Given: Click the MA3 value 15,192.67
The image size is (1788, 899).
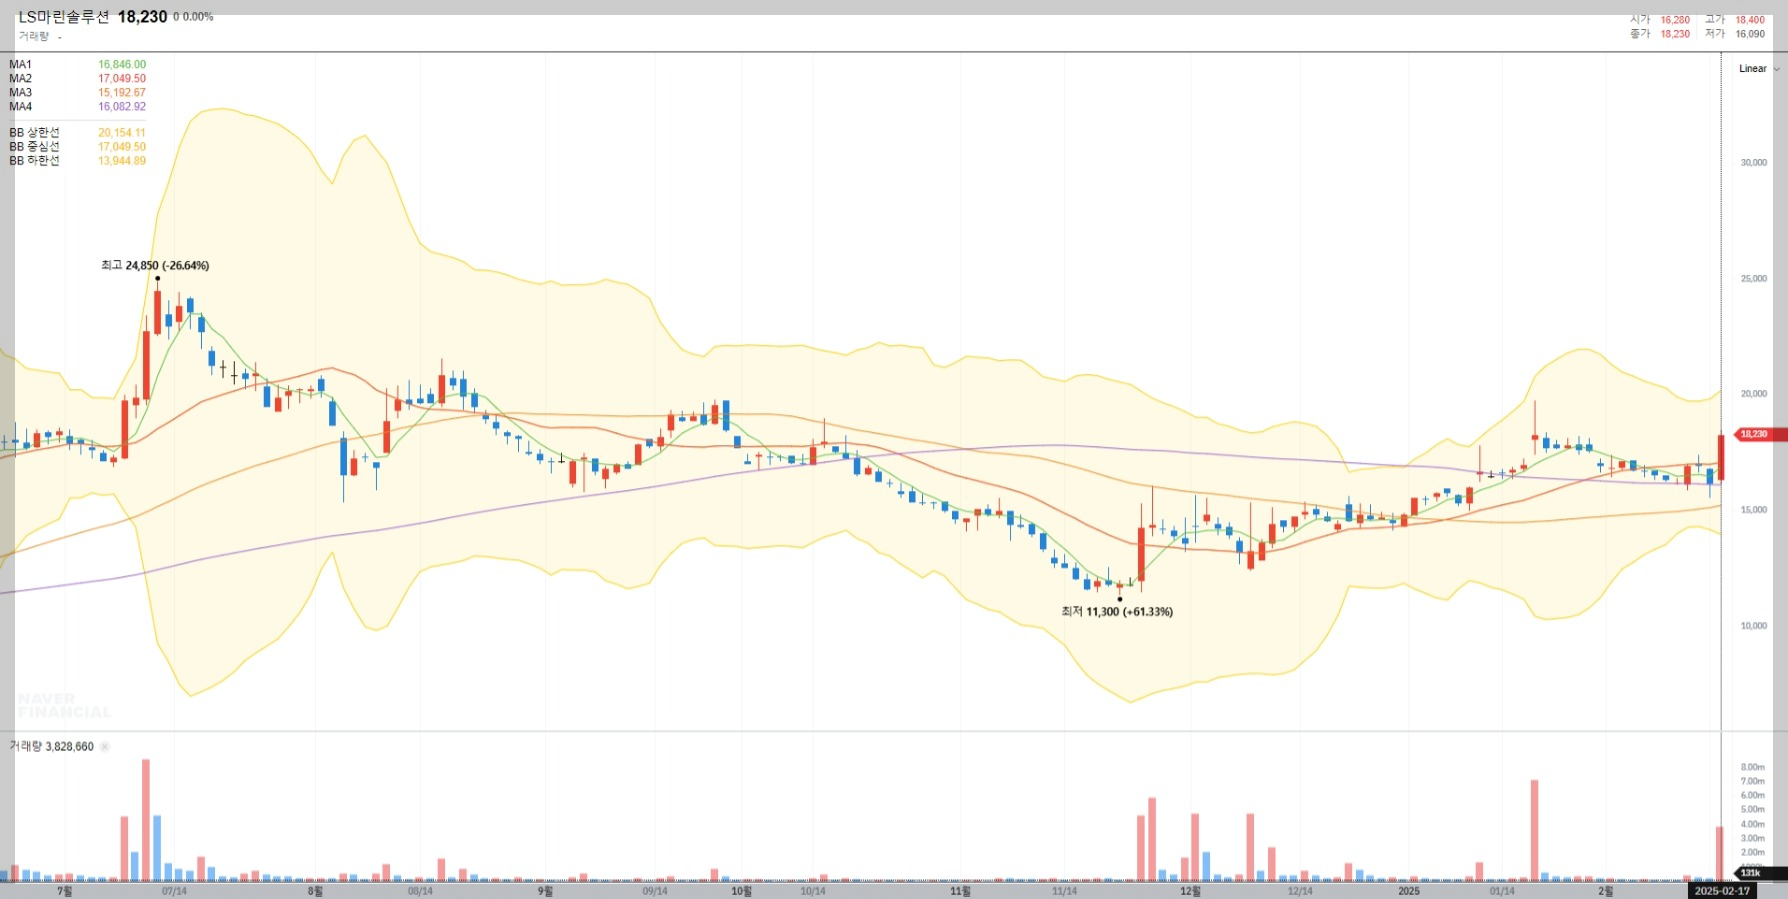Looking at the screenshot, I should point(122,92).
